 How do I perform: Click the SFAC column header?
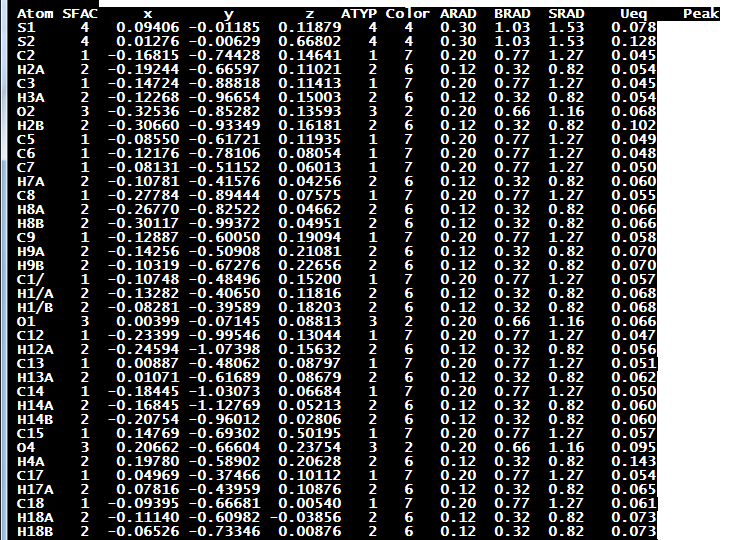(80, 14)
